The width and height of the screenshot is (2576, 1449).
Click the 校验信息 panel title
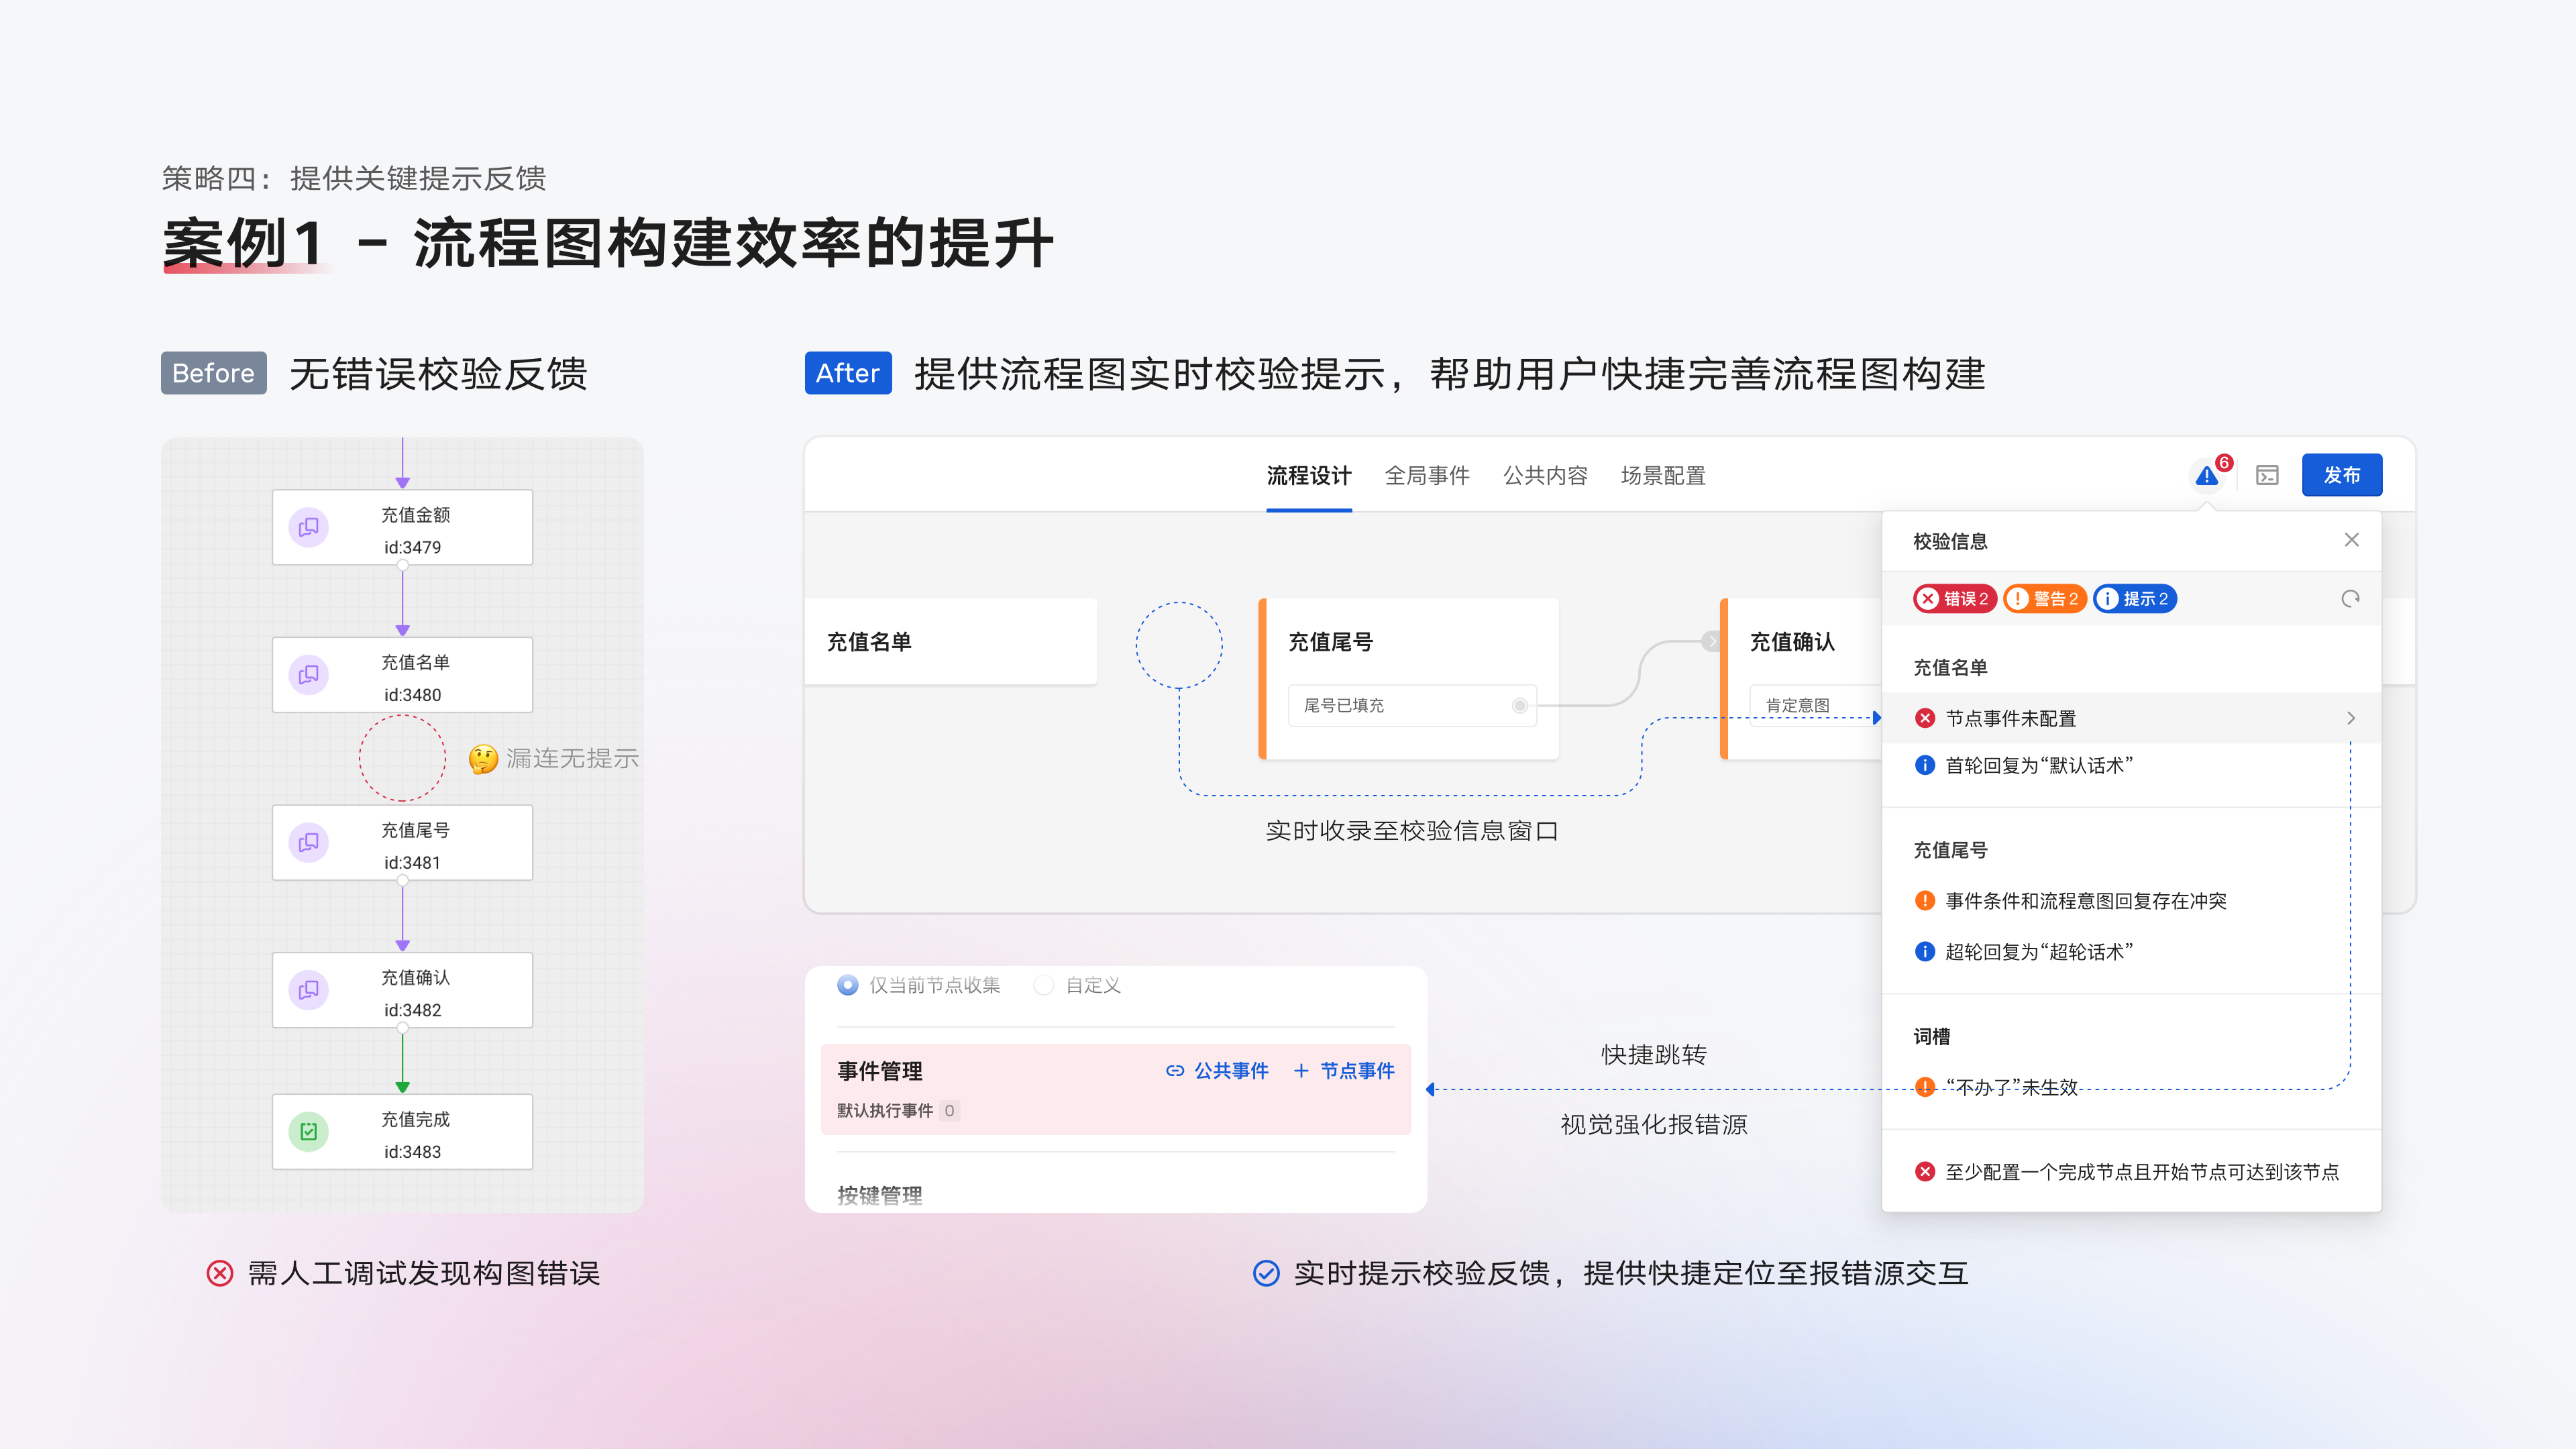click(x=1950, y=541)
